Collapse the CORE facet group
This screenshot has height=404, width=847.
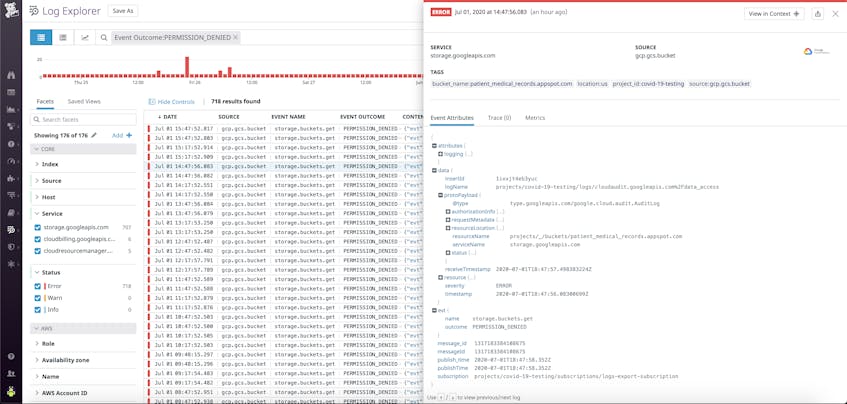[x=83, y=149]
